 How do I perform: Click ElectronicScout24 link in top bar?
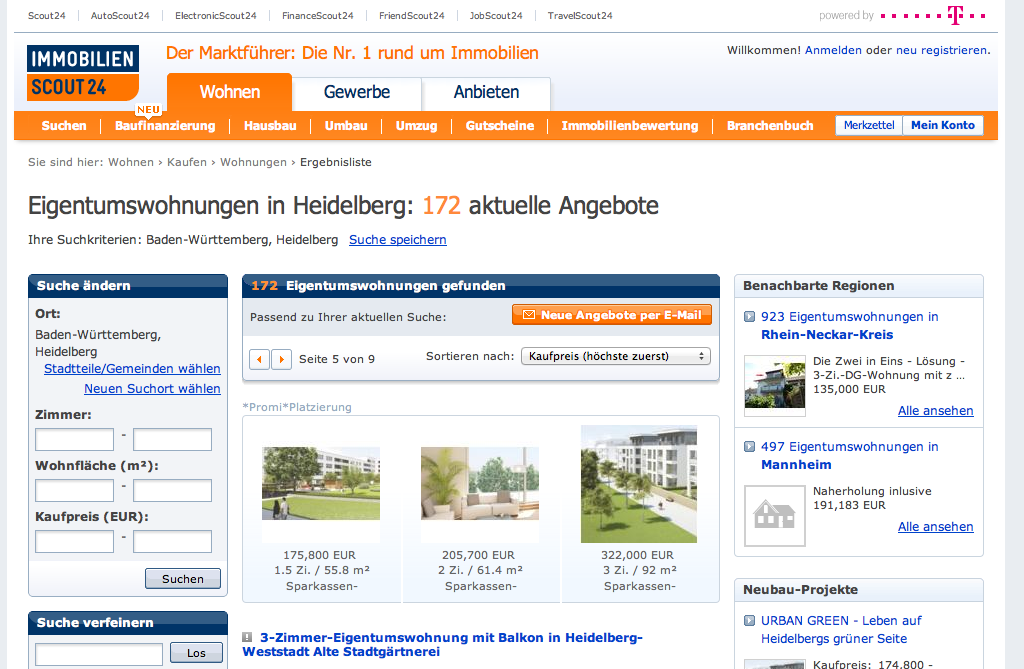216,16
